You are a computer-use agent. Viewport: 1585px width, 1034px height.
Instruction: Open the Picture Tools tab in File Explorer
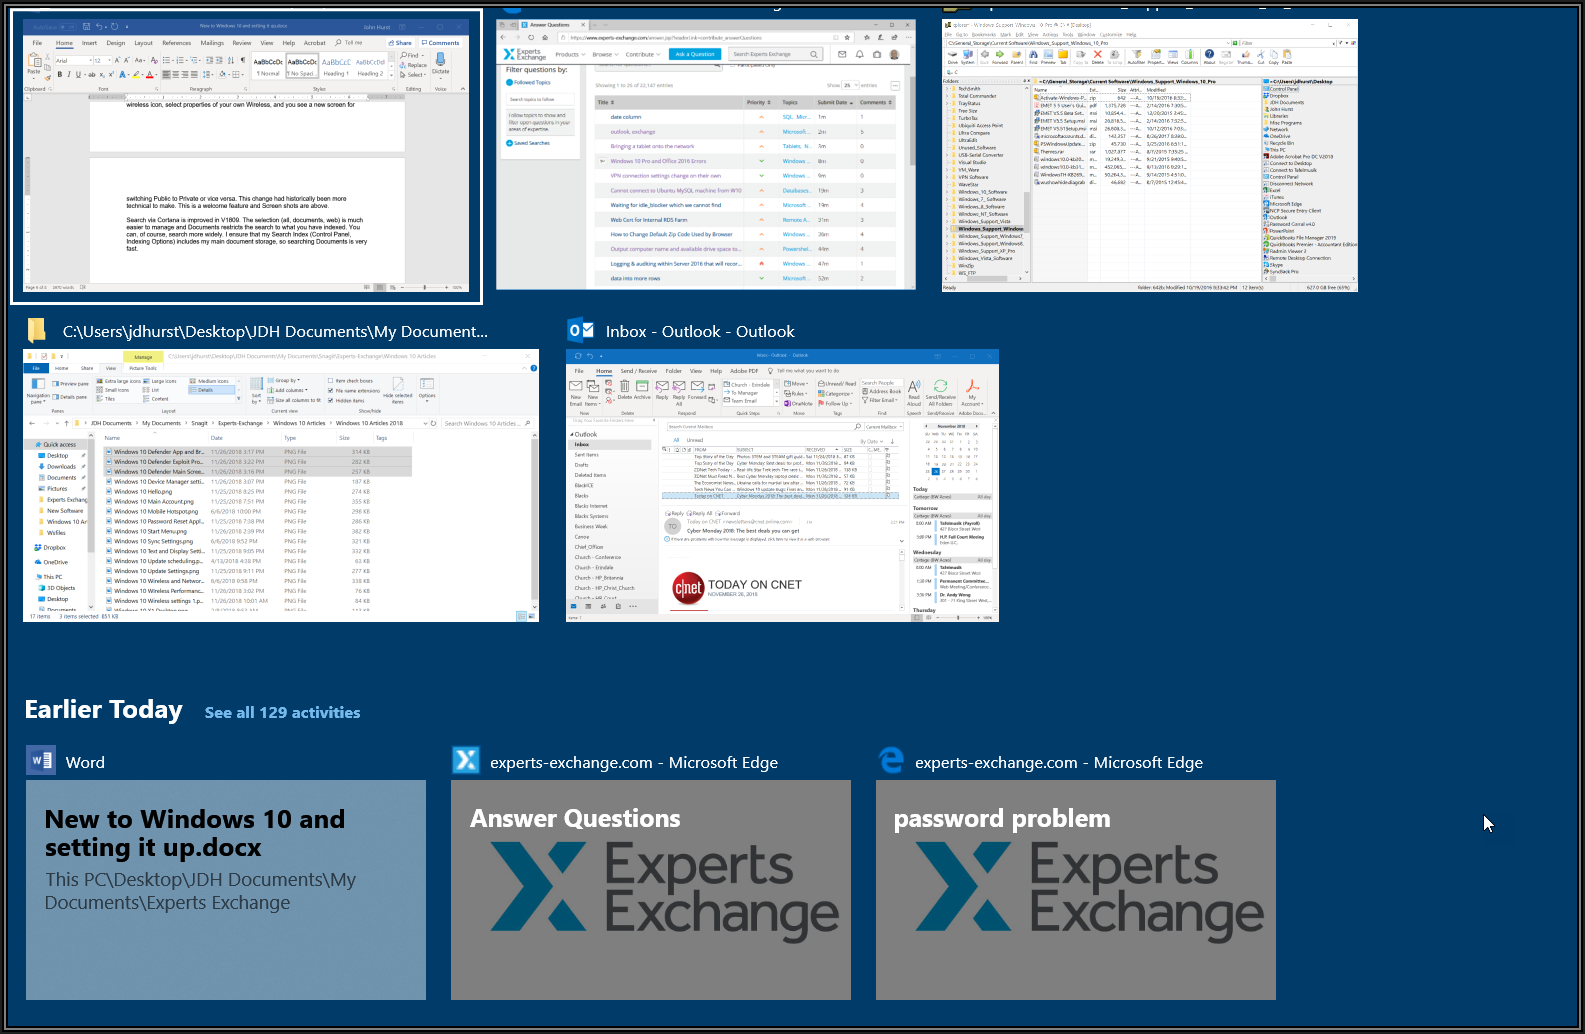(x=143, y=368)
